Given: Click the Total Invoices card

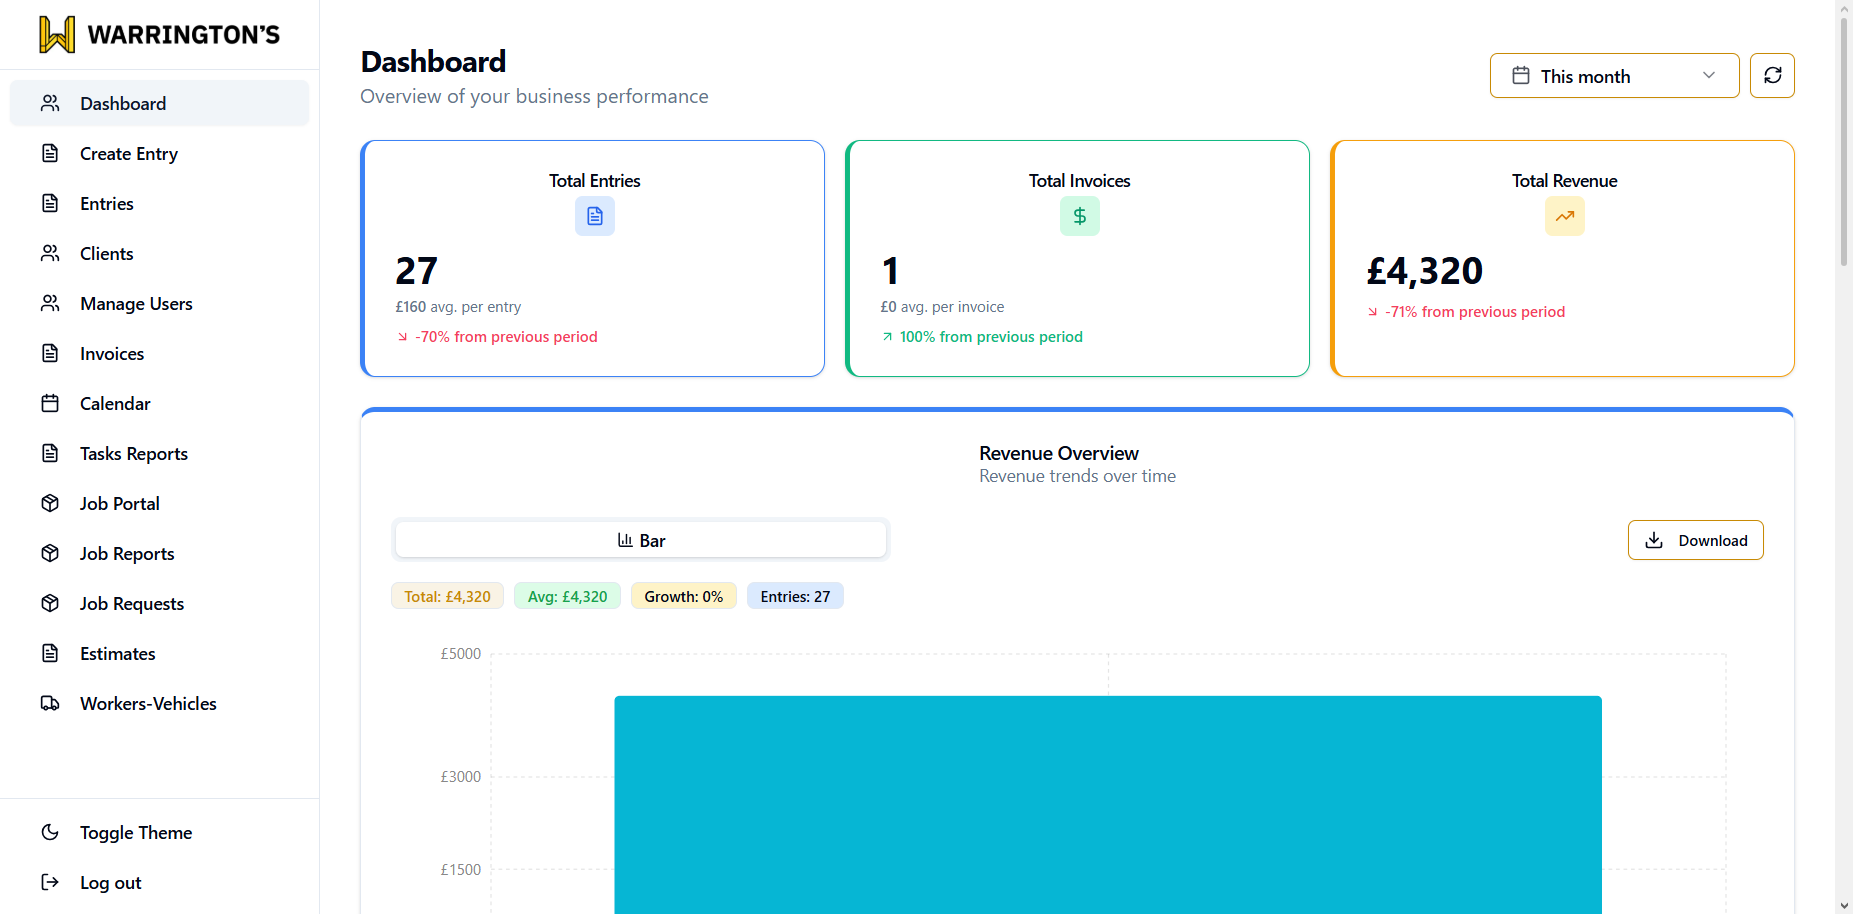Looking at the screenshot, I should click(1077, 258).
